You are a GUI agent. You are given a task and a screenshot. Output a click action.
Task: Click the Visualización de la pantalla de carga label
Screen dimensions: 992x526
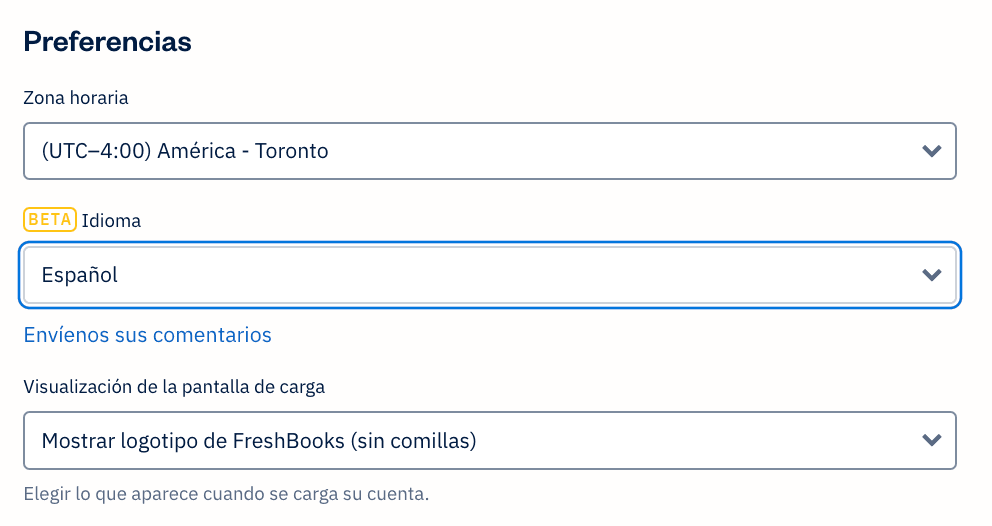pyautogui.click(x=174, y=387)
